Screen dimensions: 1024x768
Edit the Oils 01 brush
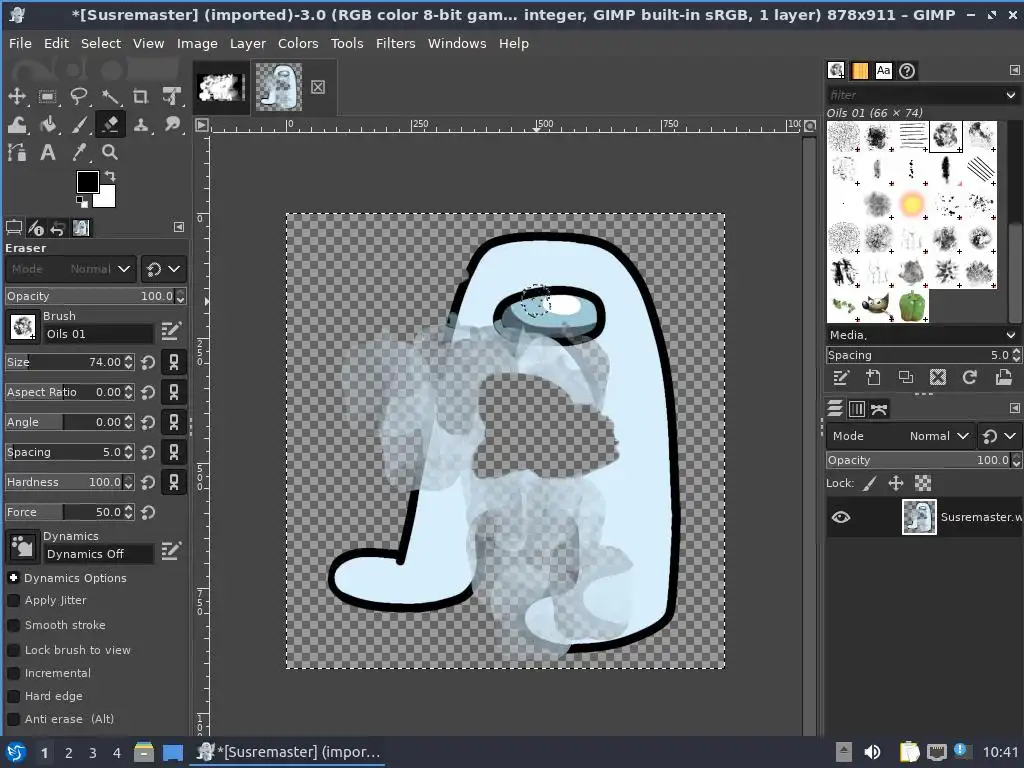tap(171, 331)
